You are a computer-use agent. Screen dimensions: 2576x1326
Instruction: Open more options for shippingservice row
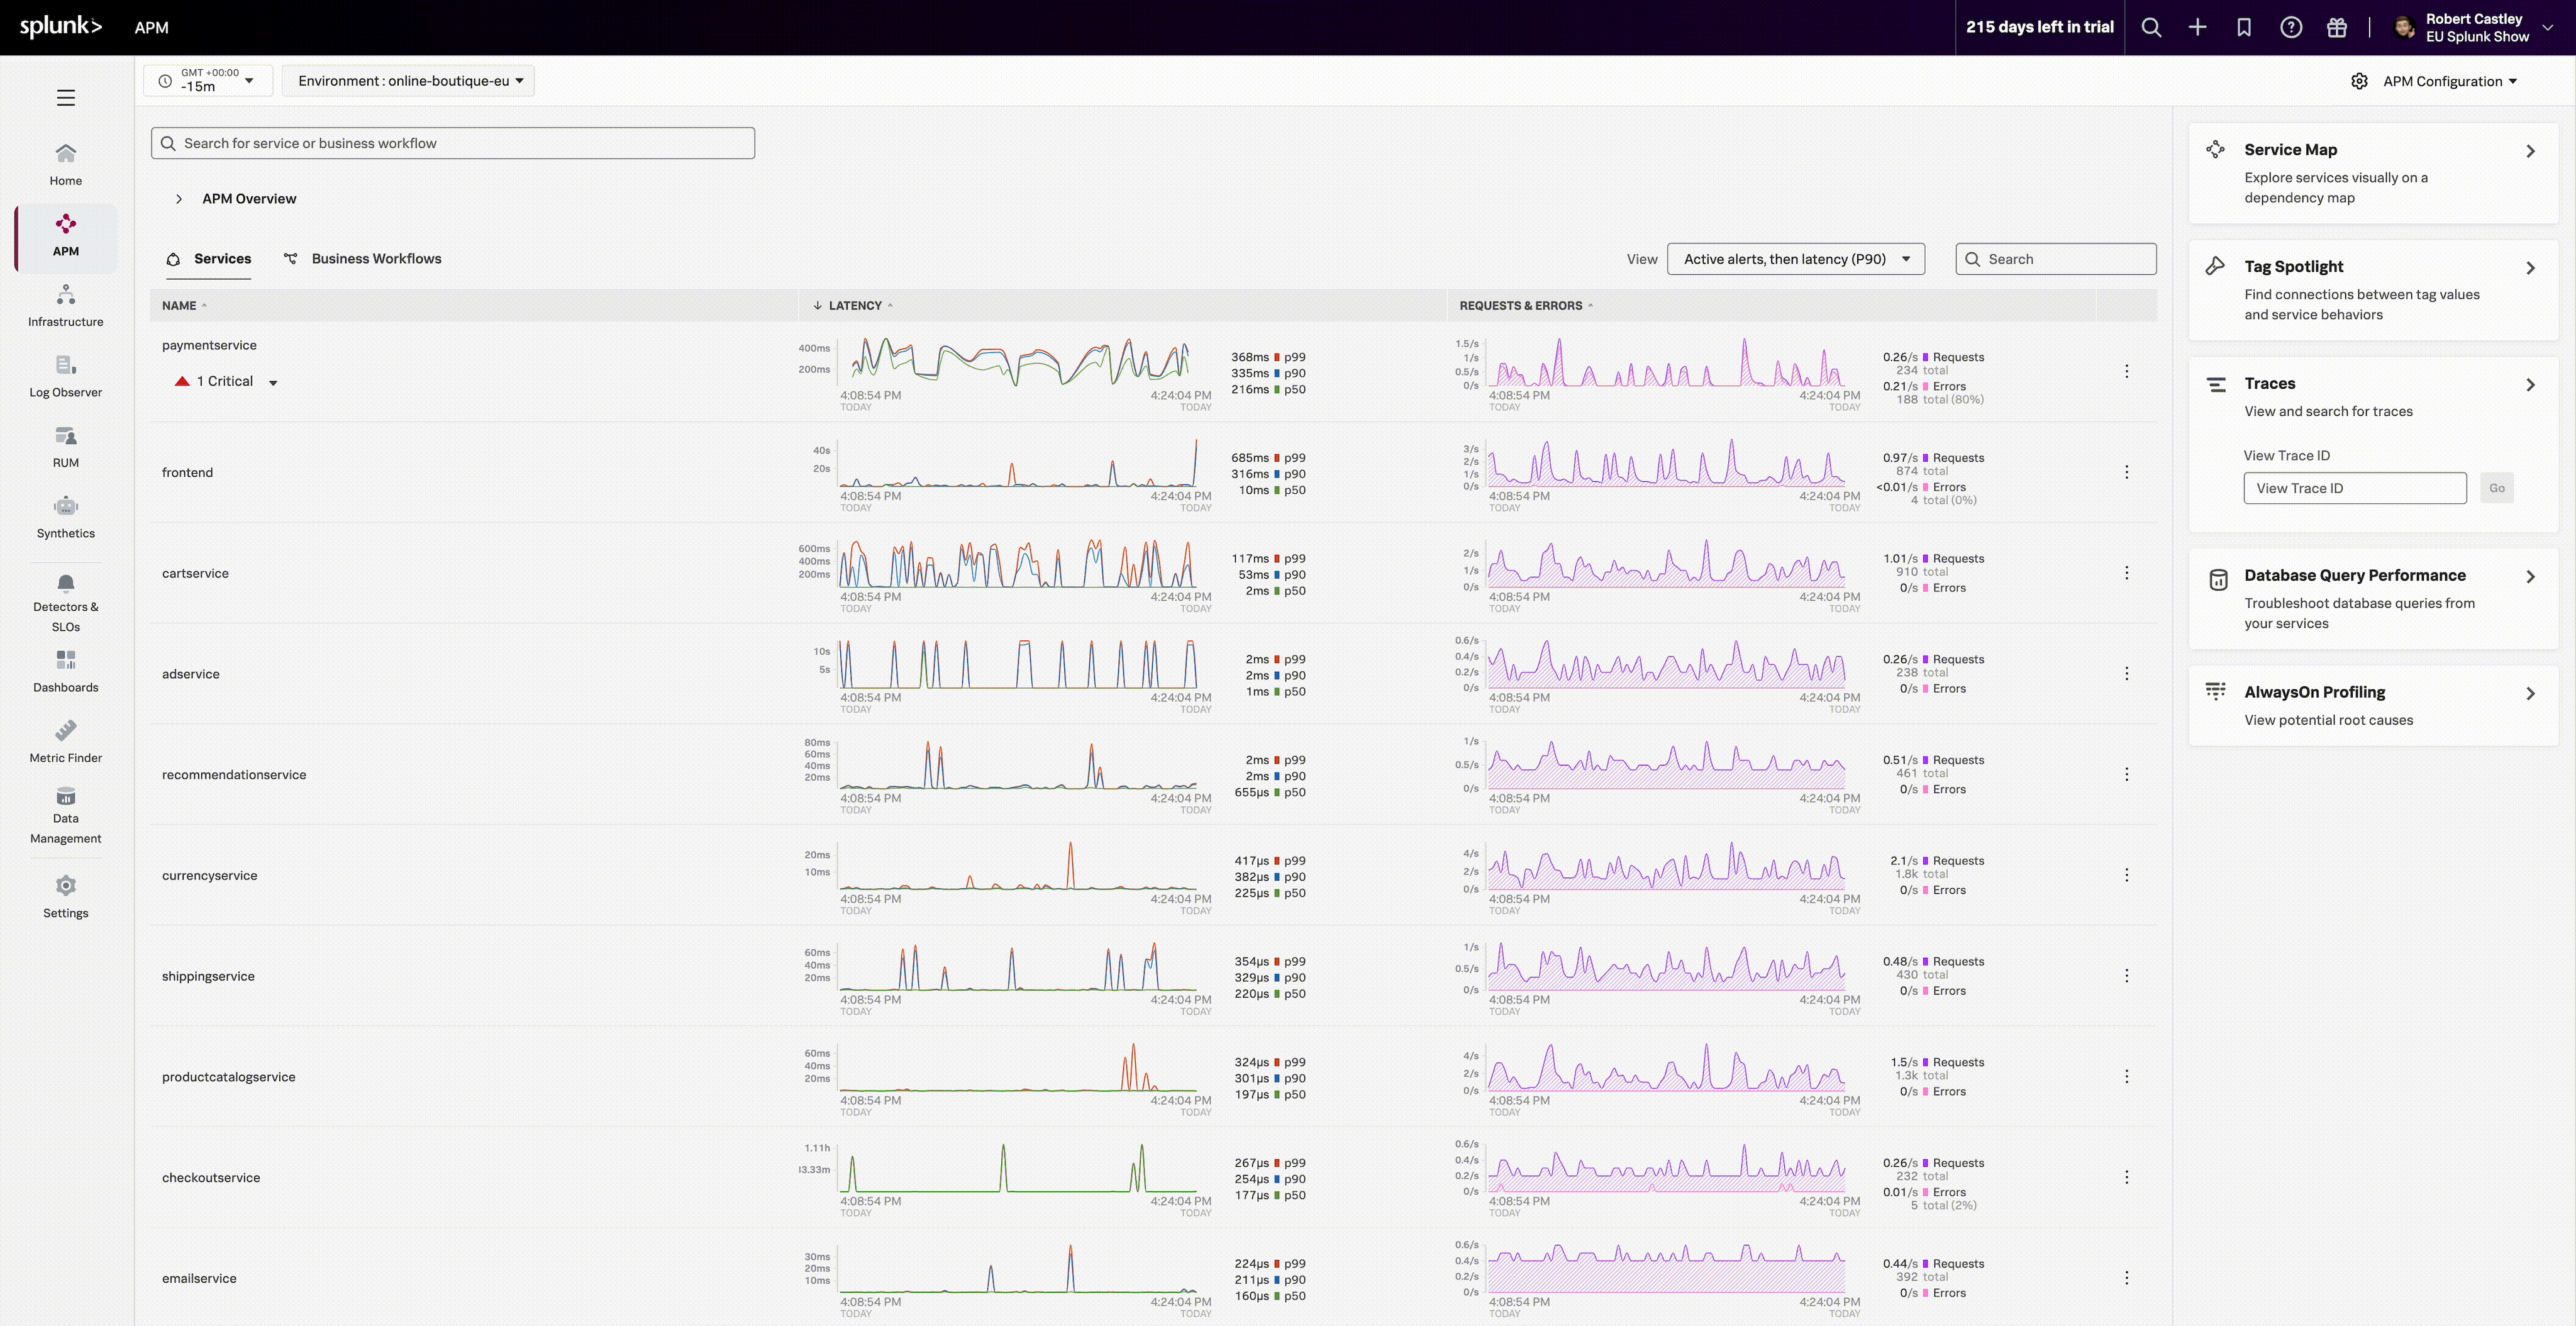2126,976
